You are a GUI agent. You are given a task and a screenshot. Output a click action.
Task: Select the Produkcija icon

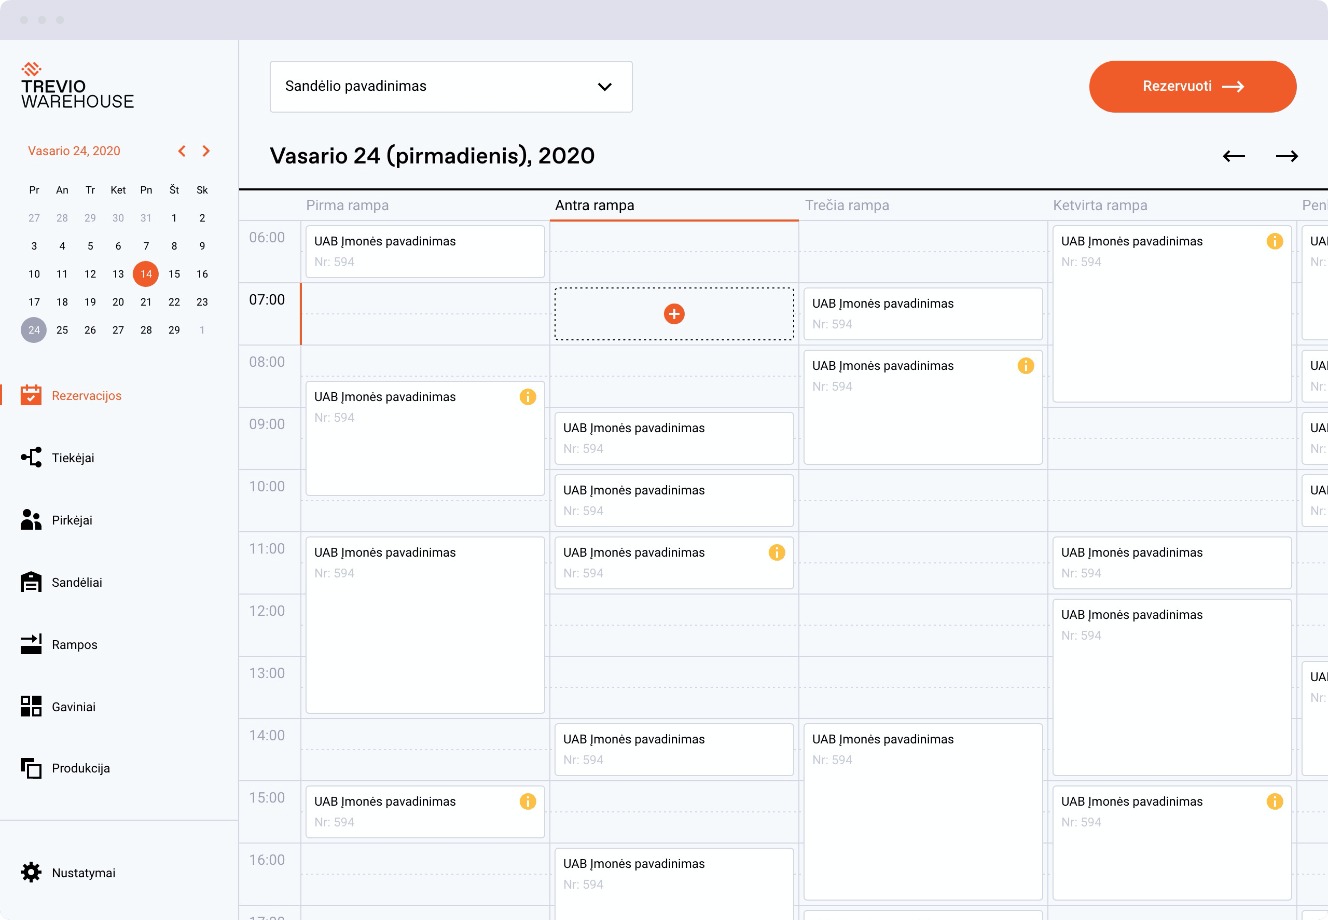click(31, 768)
